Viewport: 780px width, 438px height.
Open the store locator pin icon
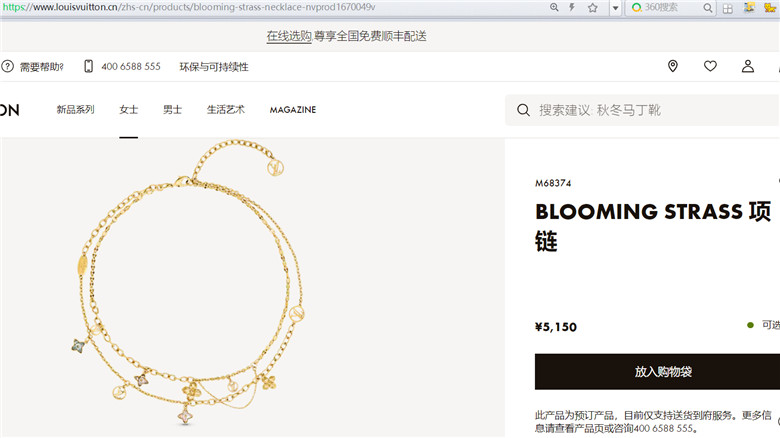coord(673,66)
